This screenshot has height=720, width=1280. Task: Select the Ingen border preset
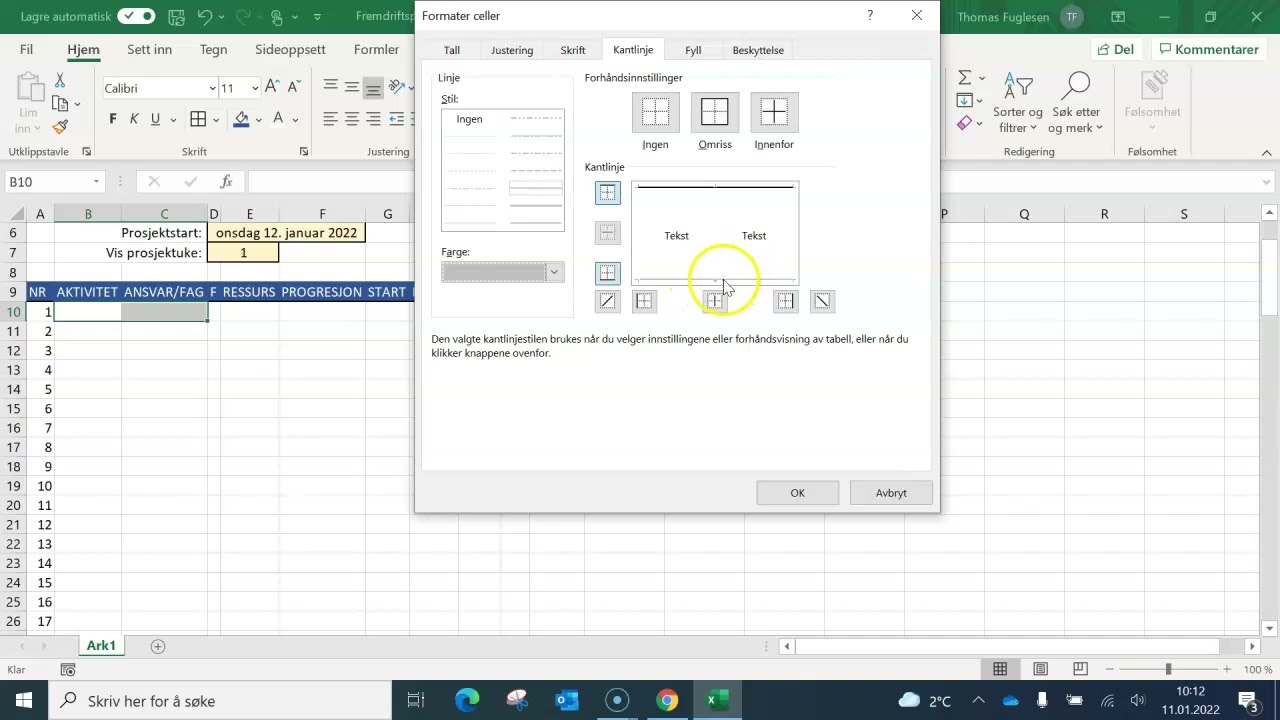coord(655,113)
